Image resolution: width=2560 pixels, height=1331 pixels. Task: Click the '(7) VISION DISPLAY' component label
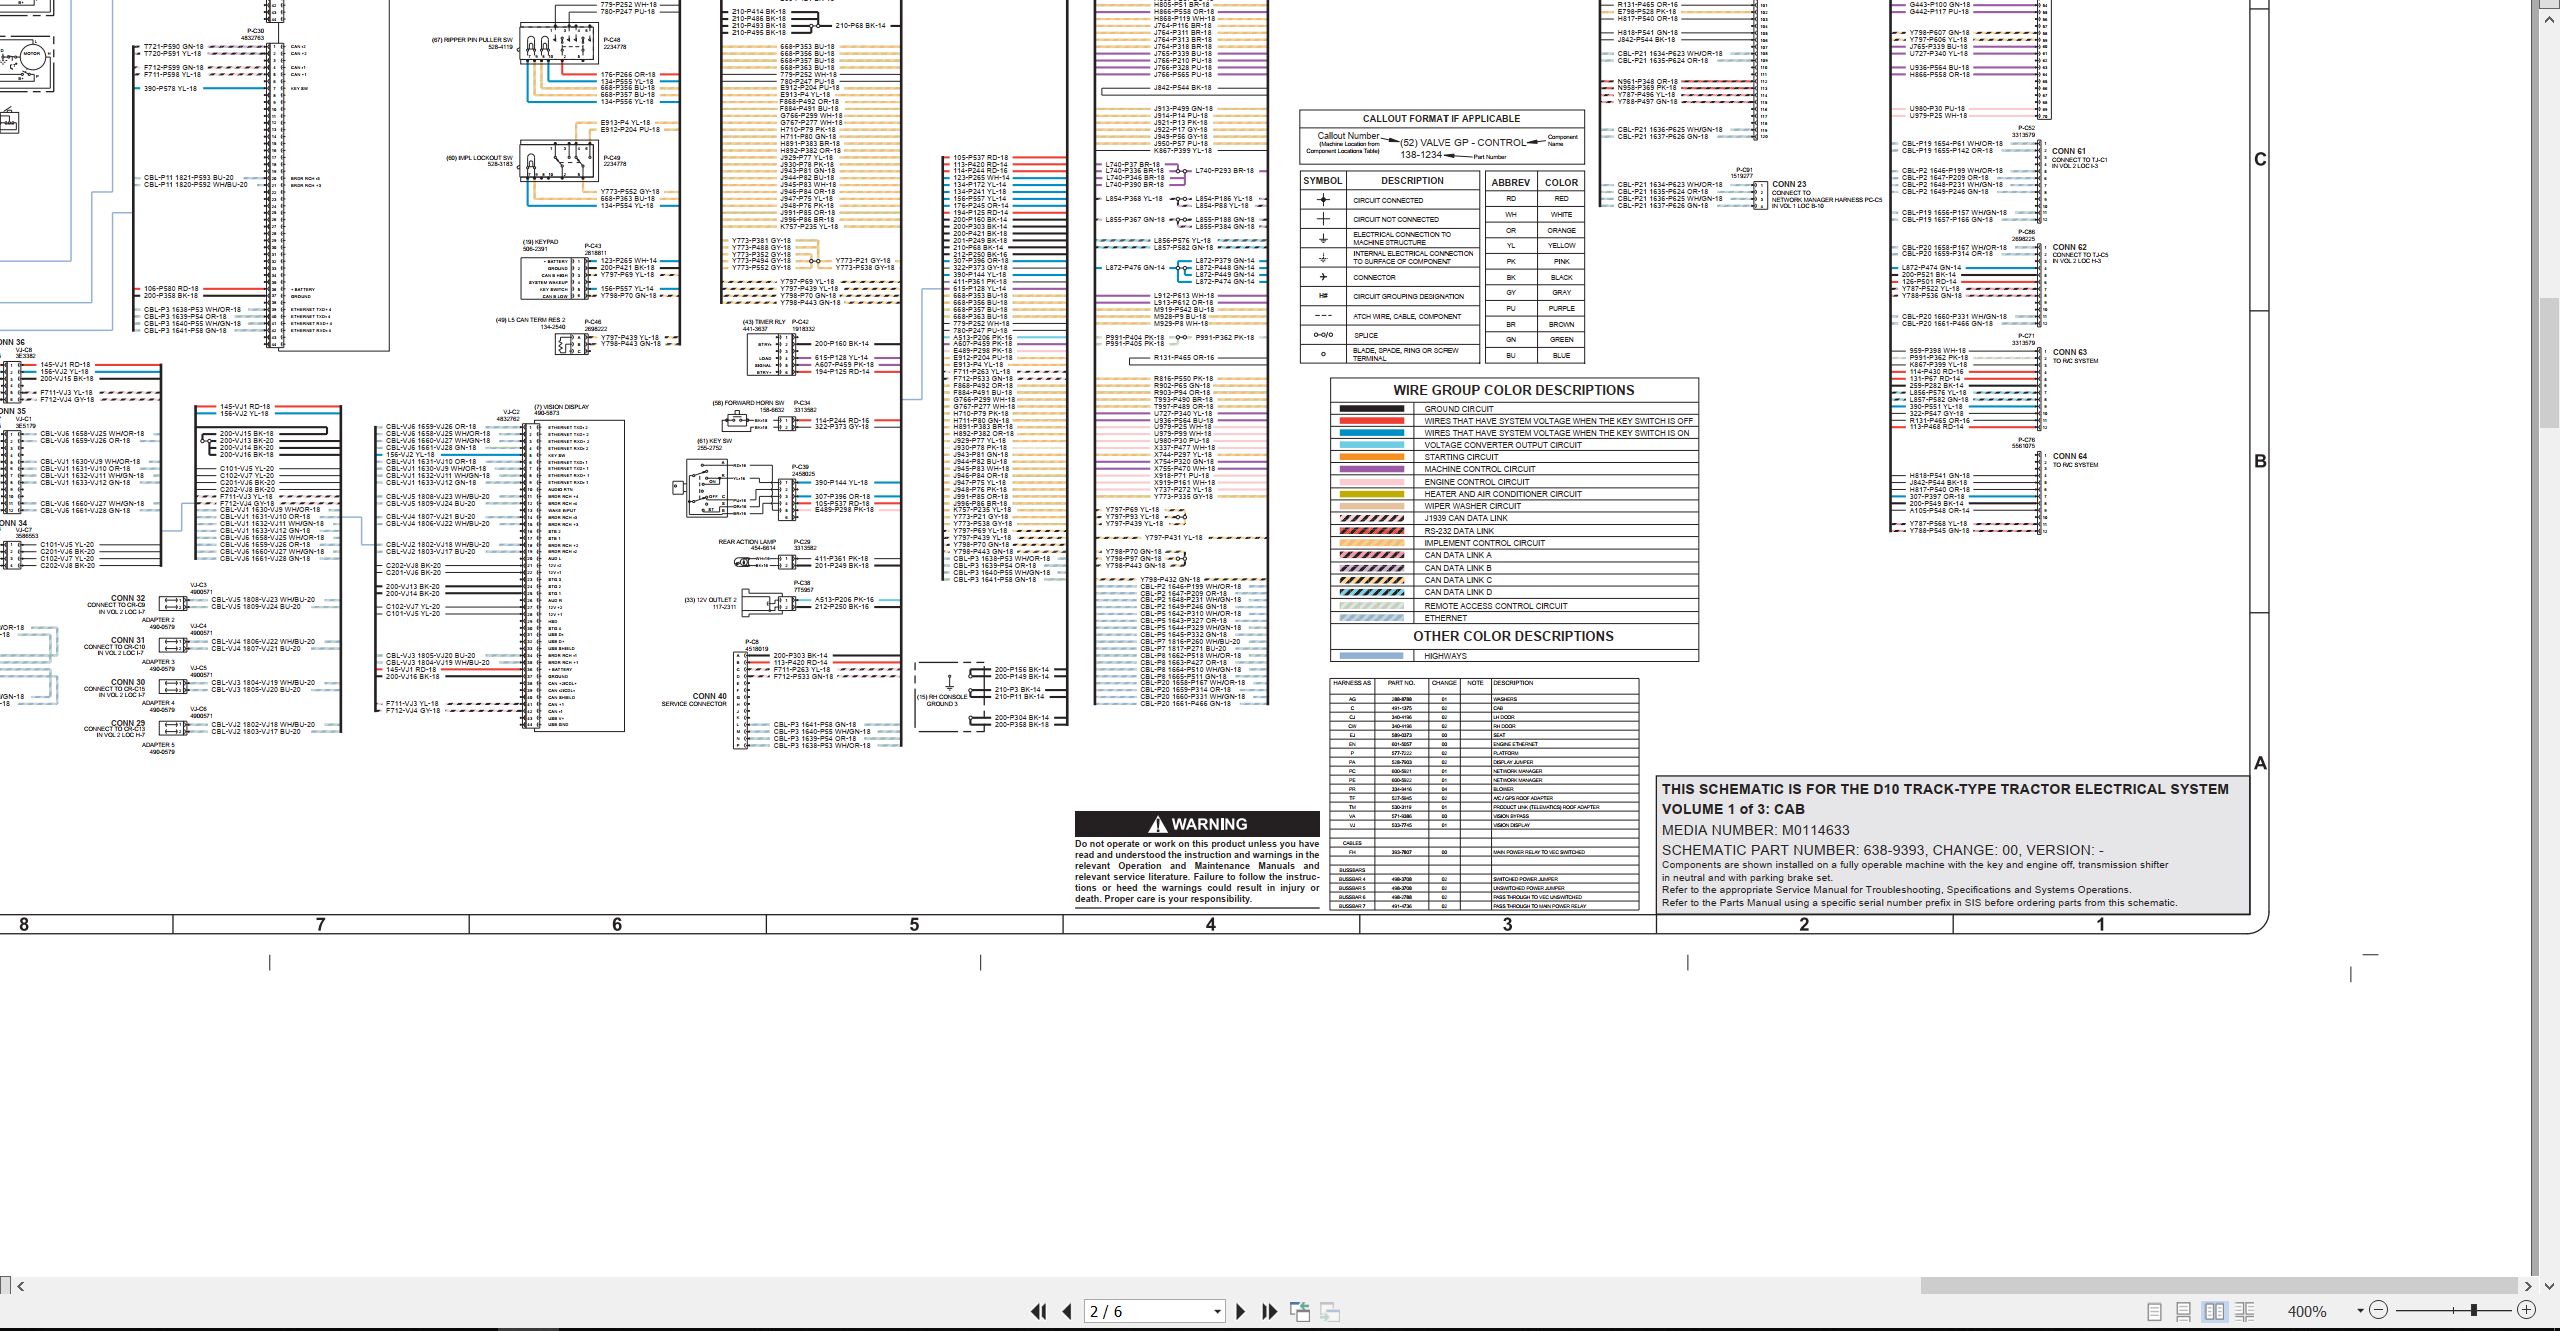point(561,407)
